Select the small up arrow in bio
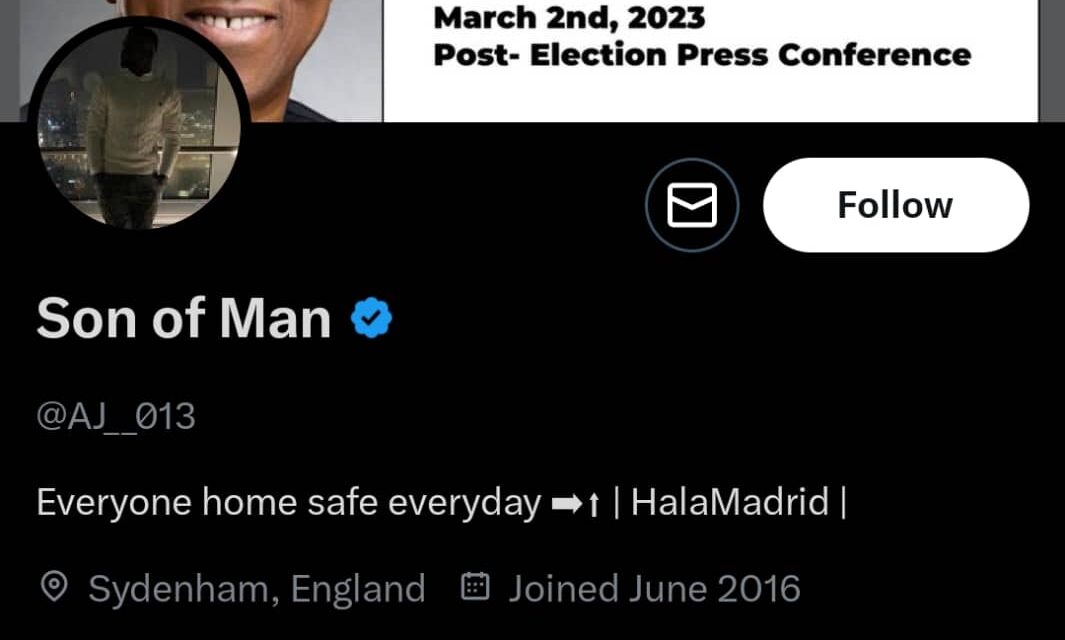This screenshot has height=640, width=1065. coord(594,504)
